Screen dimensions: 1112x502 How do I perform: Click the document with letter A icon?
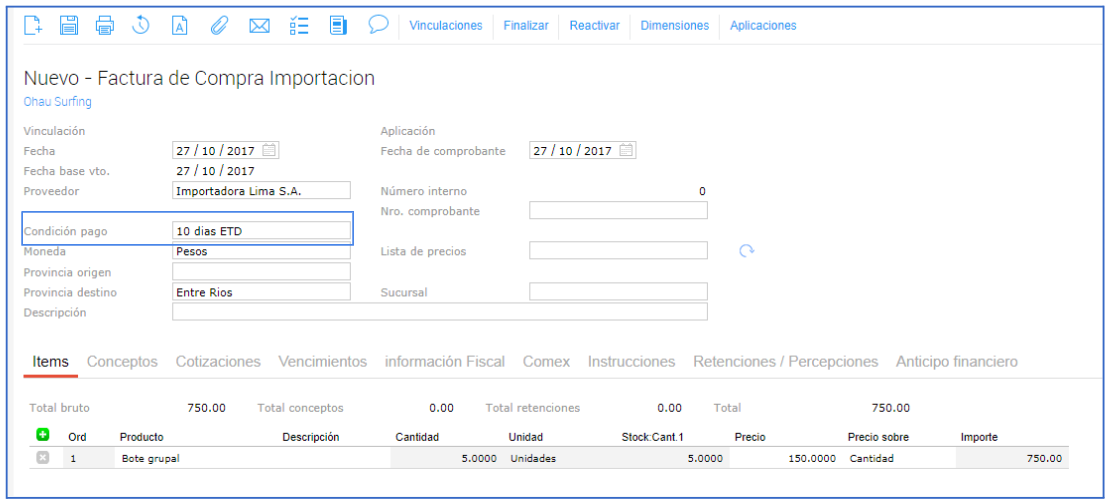180,26
